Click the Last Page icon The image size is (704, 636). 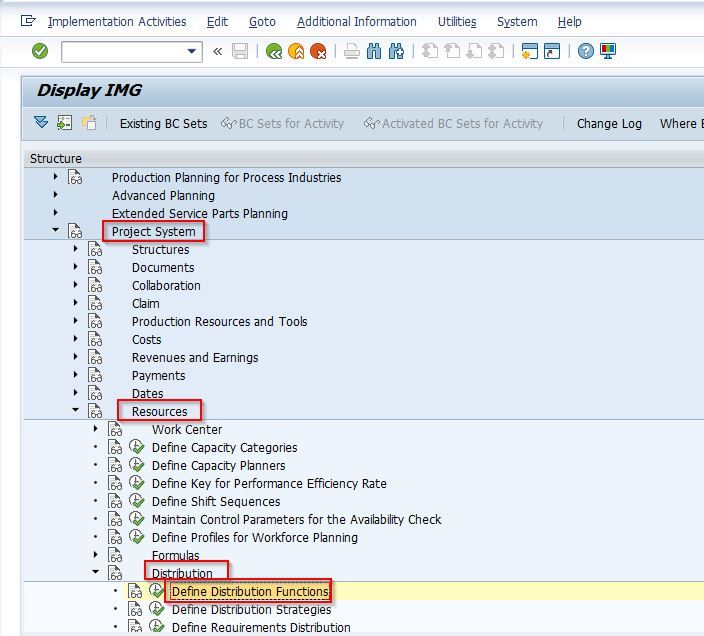(496, 52)
